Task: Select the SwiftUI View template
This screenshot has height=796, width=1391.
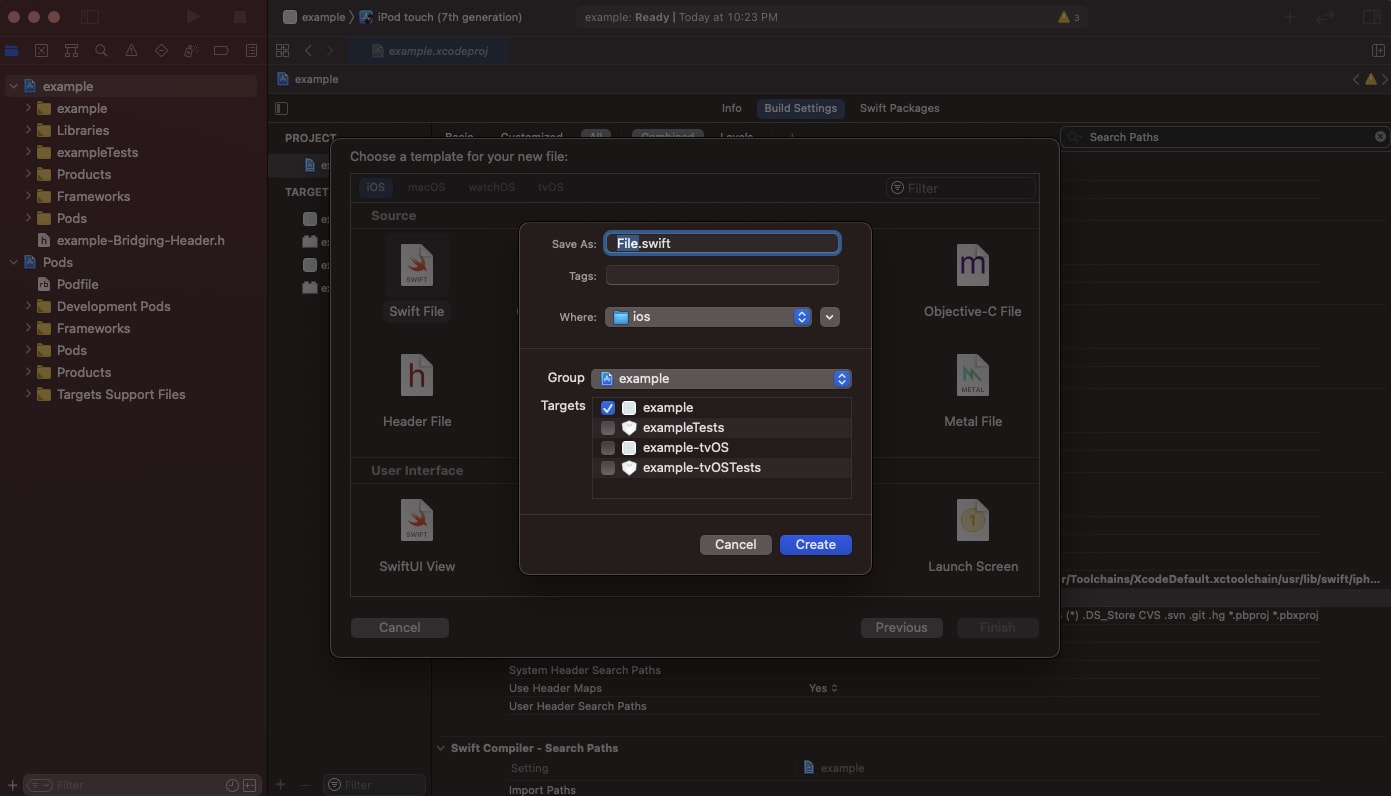Action: point(417,536)
